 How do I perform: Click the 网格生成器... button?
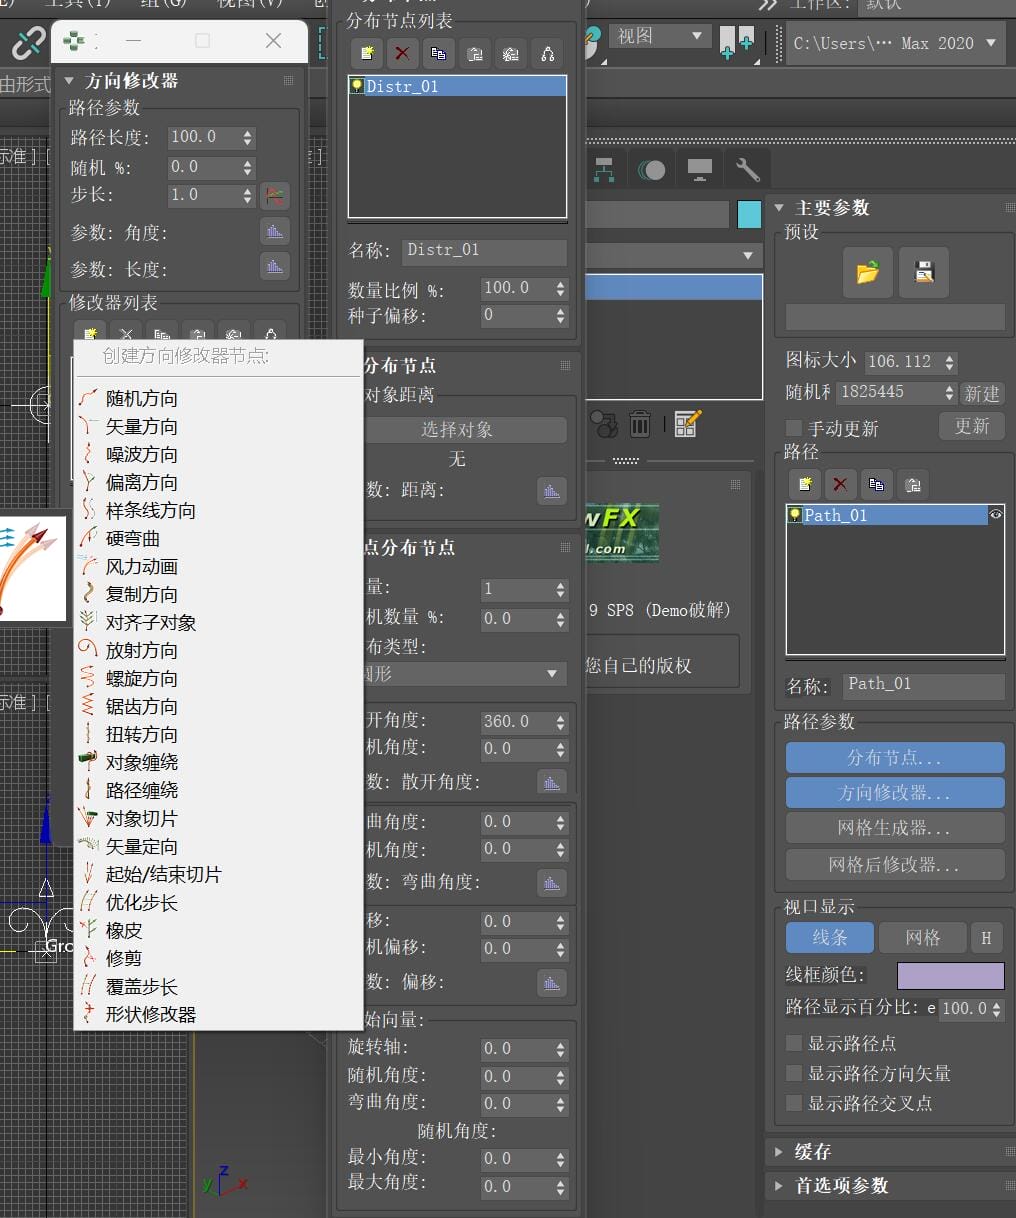tap(894, 828)
